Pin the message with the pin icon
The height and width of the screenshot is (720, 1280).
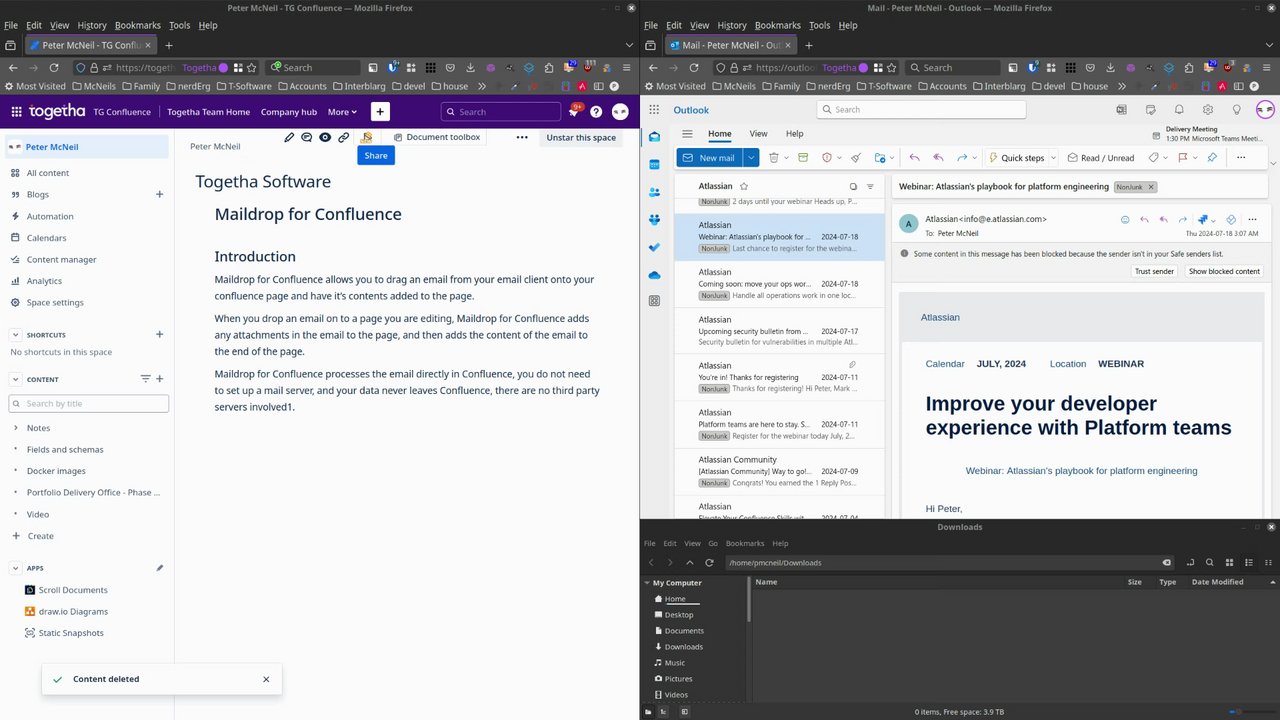coord(1212,158)
